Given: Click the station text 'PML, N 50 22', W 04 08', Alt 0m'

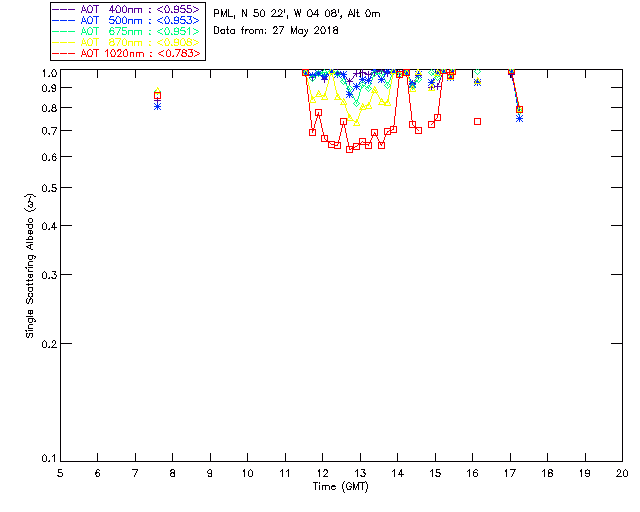Looking at the screenshot, I should click(297, 14).
